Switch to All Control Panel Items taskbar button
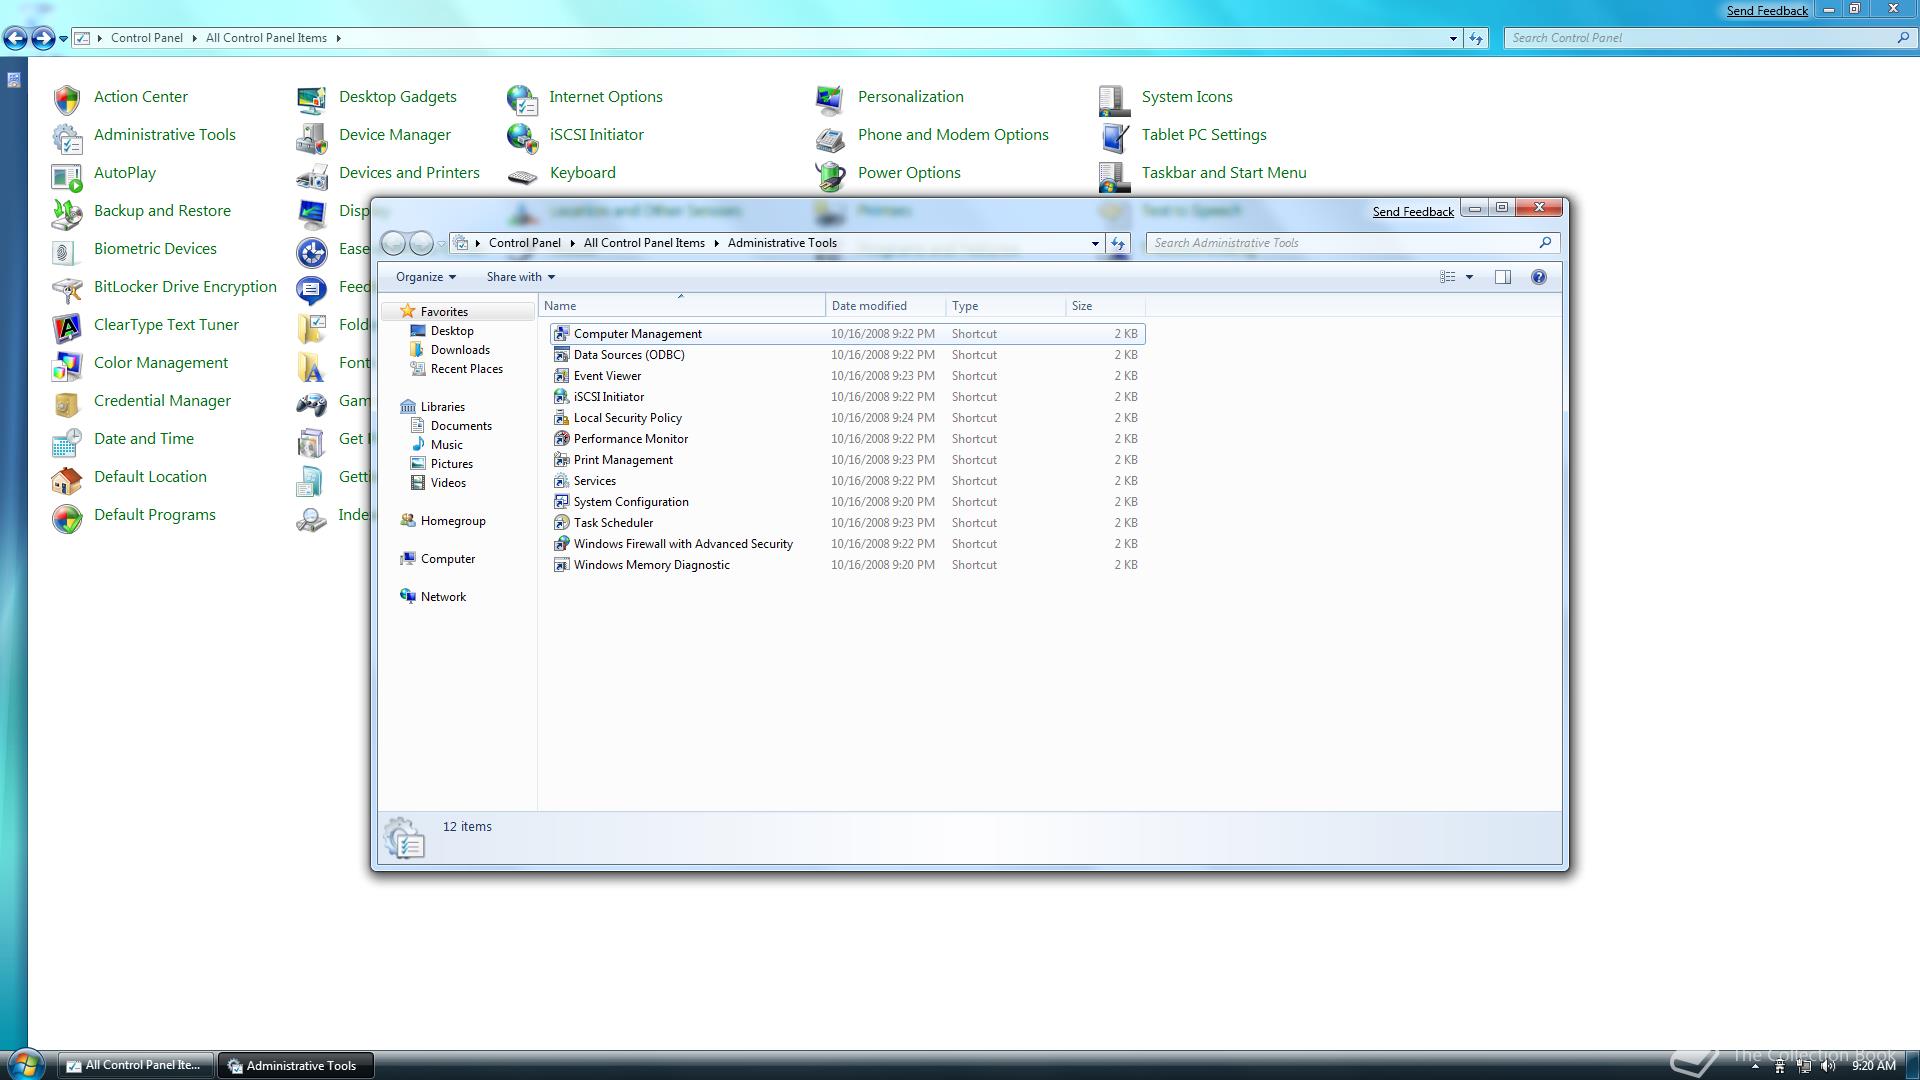This screenshot has height=1080, width=1920. pos(136,1065)
